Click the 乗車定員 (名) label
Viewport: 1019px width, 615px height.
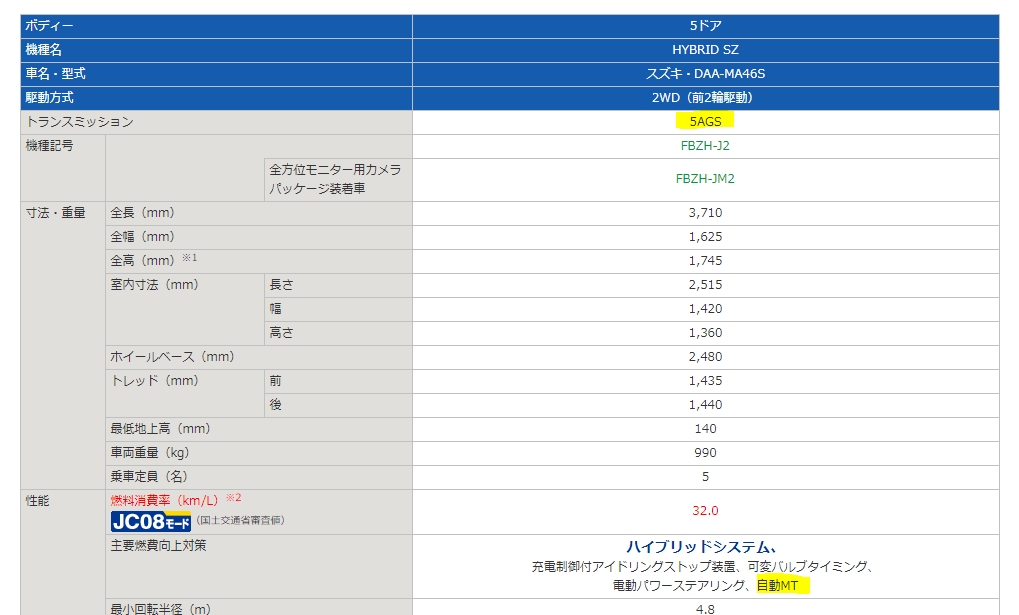pos(149,478)
